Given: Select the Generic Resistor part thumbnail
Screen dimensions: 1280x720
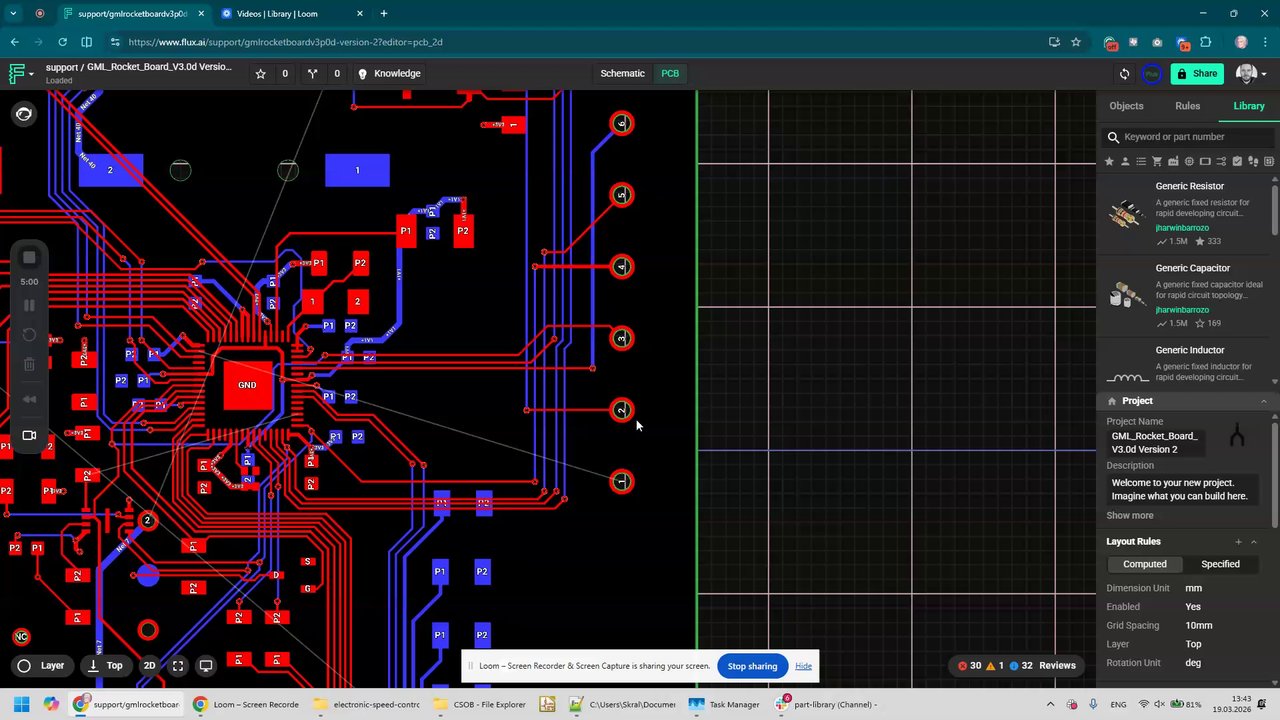Looking at the screenshot, I should (x=1127, y=213).
